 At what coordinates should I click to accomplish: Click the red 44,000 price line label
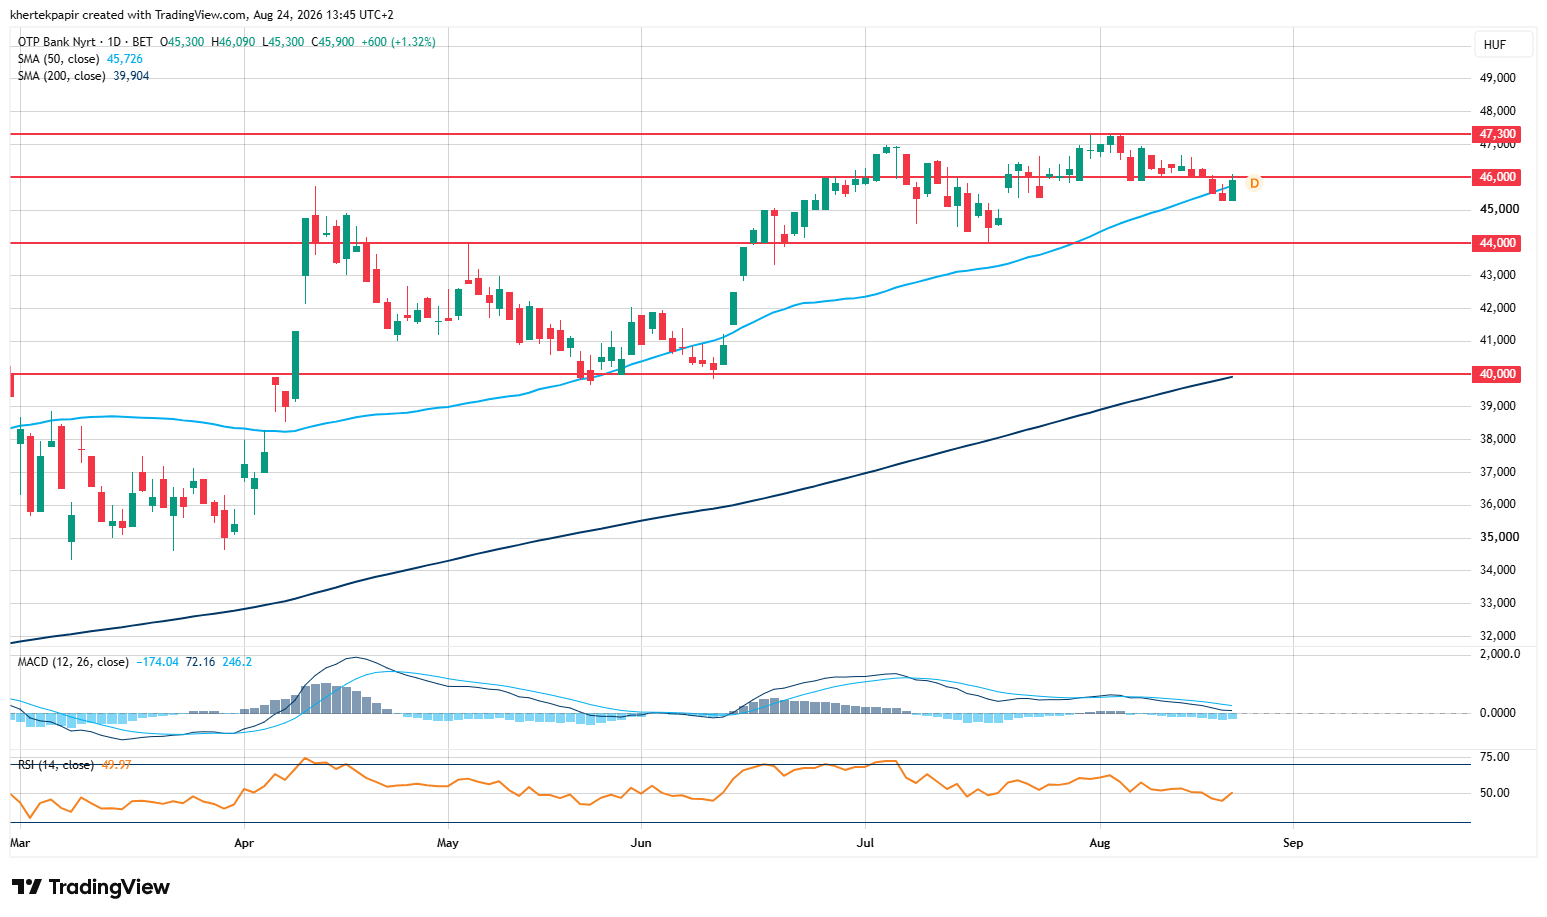[1497, 243]
